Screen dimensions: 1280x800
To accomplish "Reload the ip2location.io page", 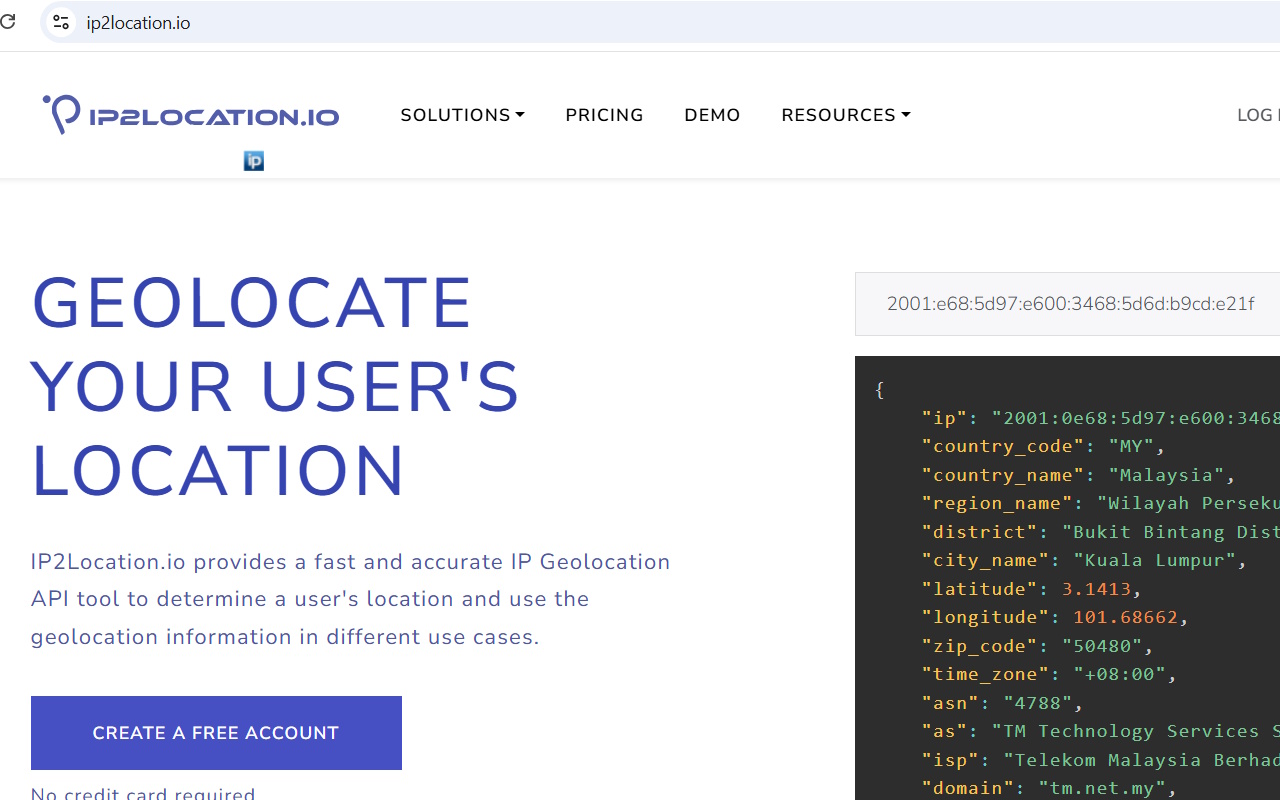I will click(9, 22).
